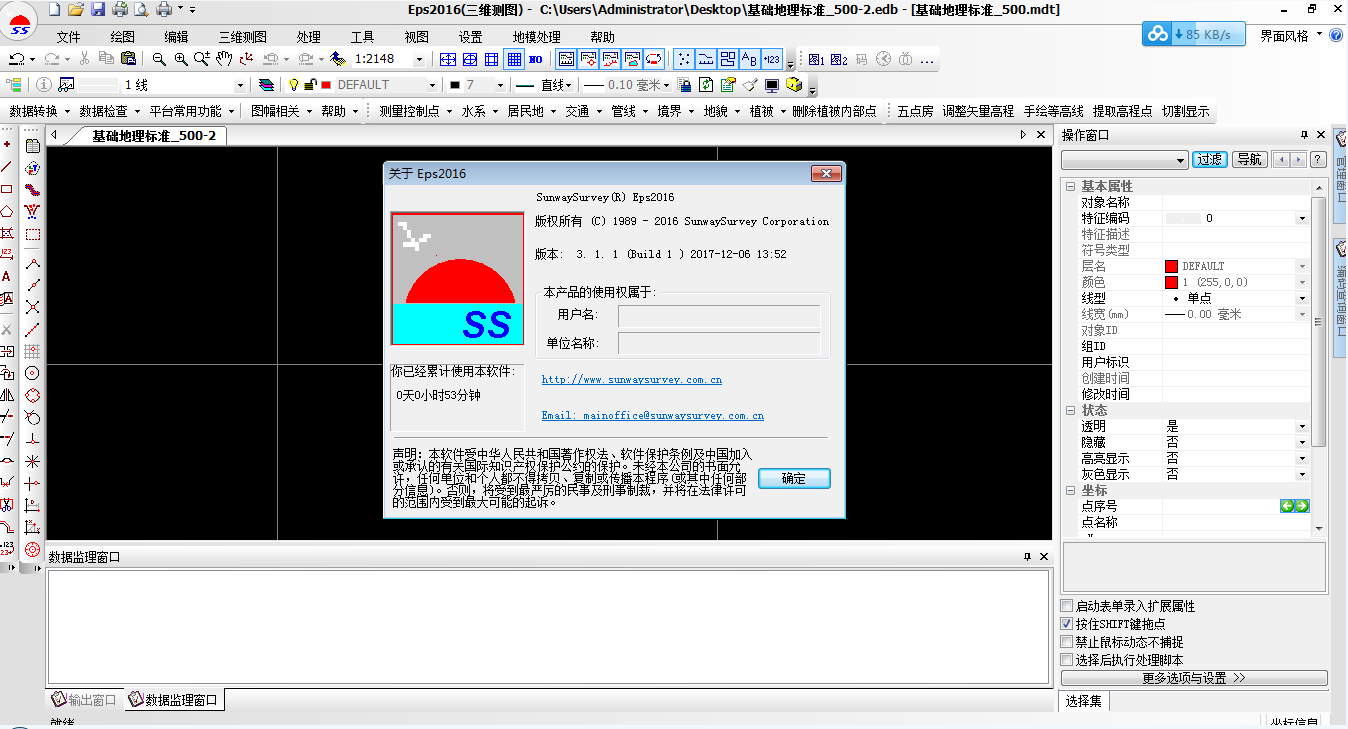This screenshot has width=1348, height=729.
Task: Select the pan hand tool
Action: click(224, 59)
